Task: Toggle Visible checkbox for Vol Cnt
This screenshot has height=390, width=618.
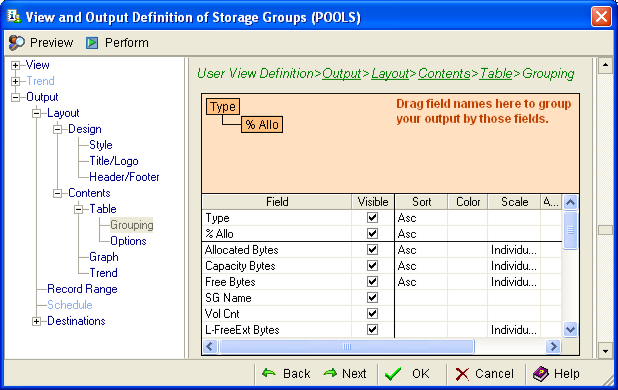Action: [x=372, y=314]
